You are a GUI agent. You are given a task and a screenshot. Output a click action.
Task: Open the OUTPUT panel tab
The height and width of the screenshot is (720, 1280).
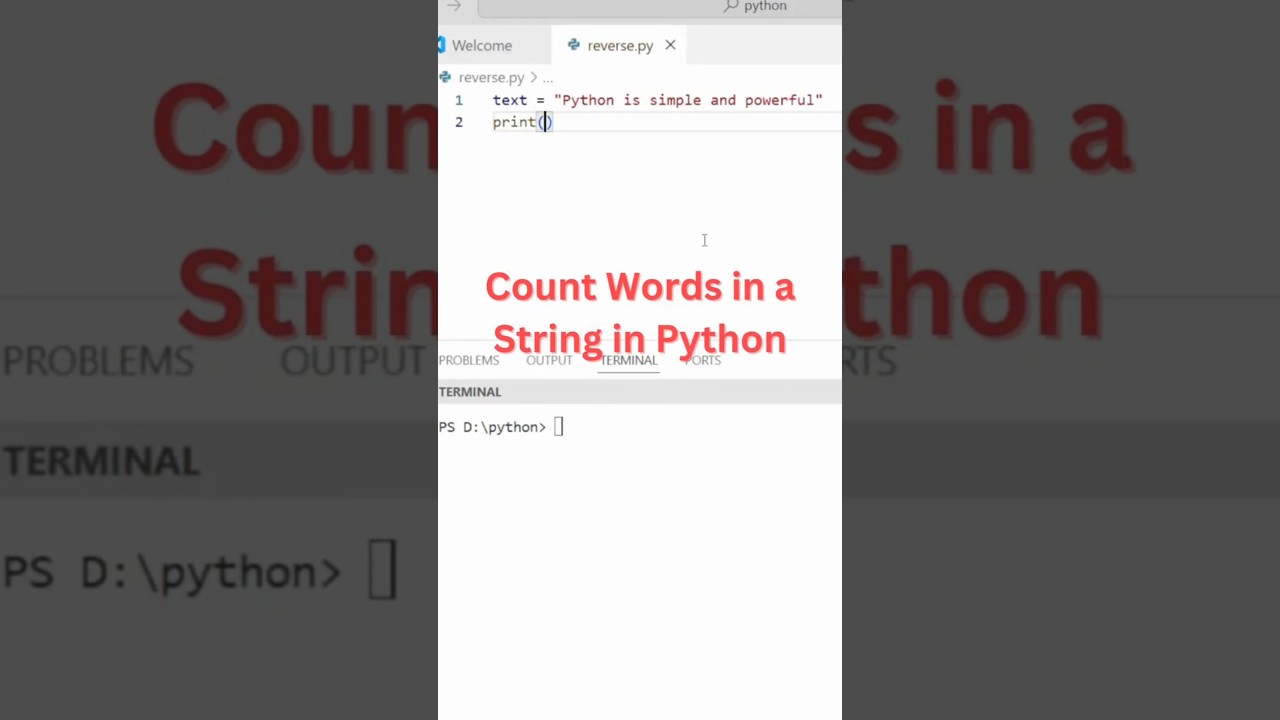[549, 360]
